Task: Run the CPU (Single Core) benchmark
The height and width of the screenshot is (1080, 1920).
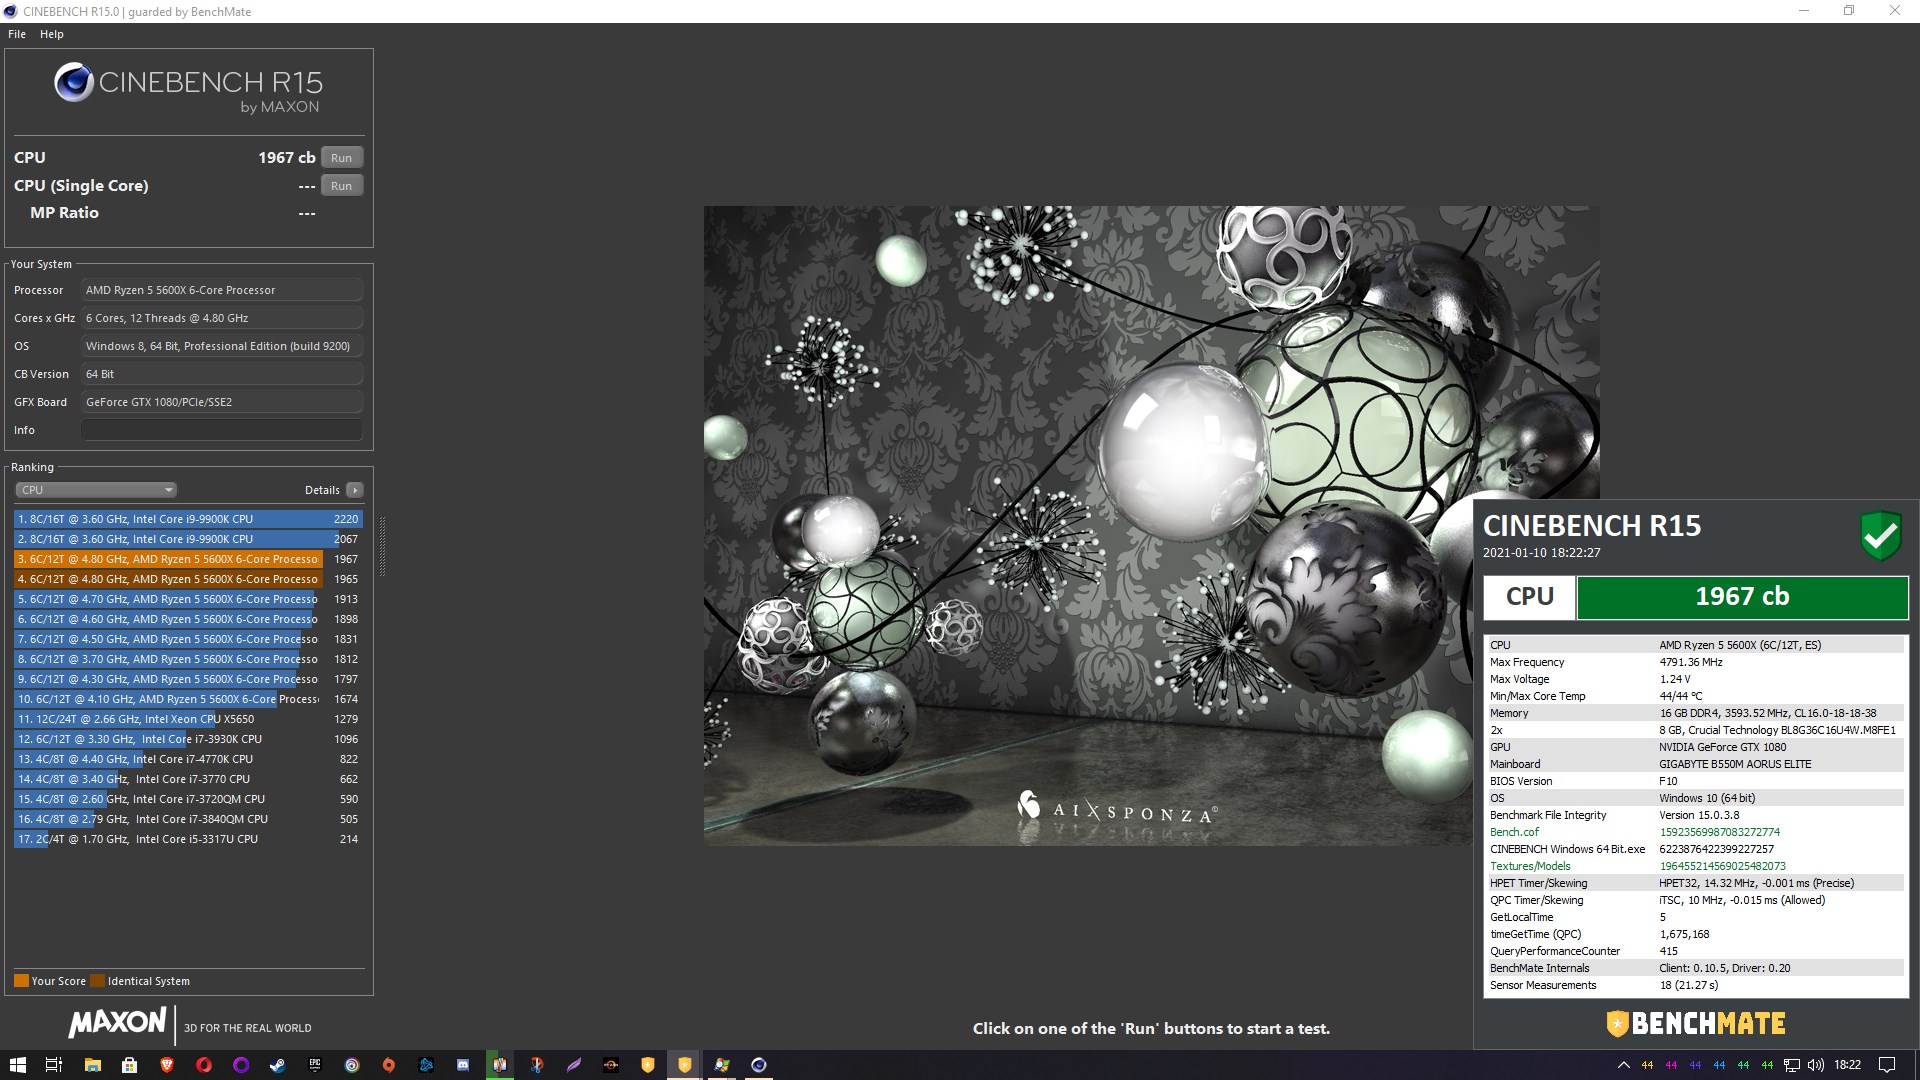Action: [342, 186]
